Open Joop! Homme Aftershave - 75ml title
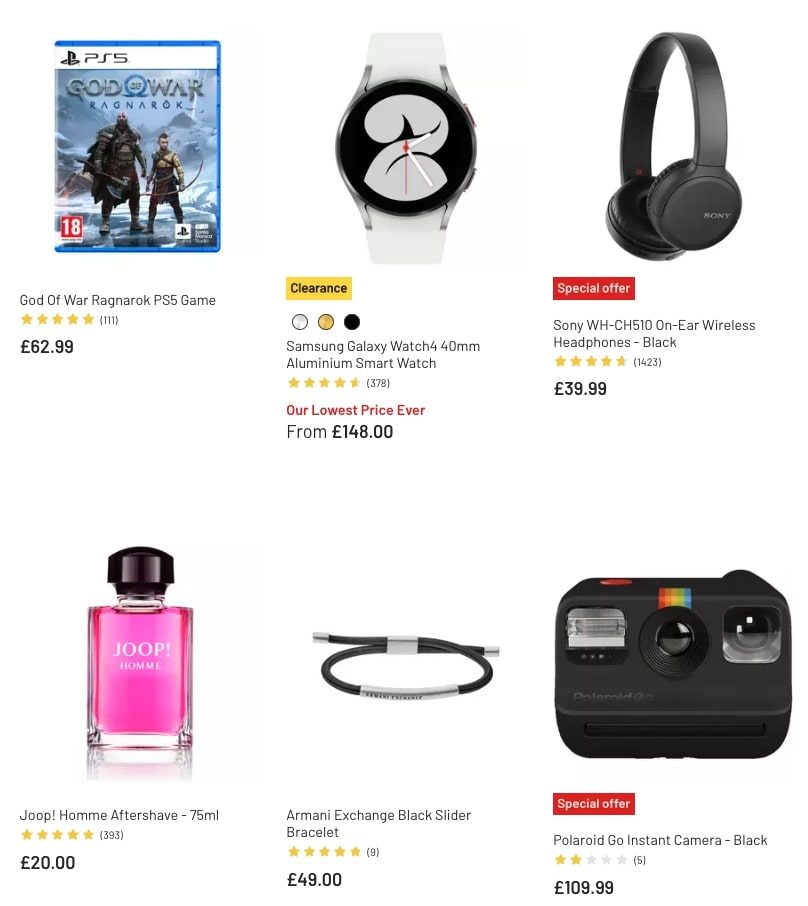Viewport: 808px width, 906px height. point(120,815)
